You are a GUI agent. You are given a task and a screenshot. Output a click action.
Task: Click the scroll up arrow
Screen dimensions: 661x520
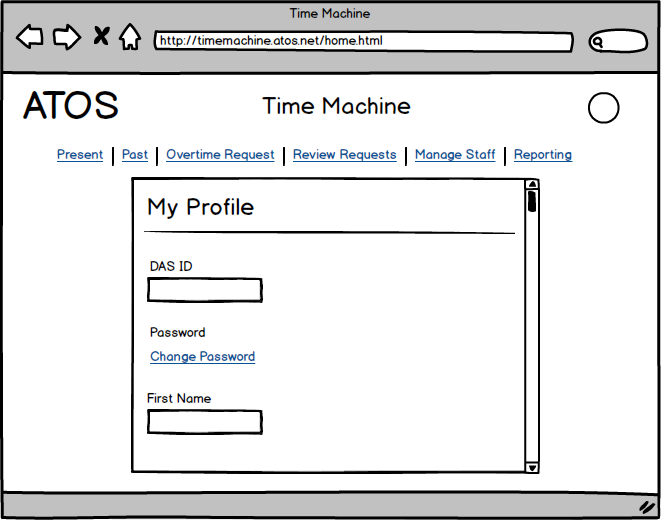pos(532,185)
